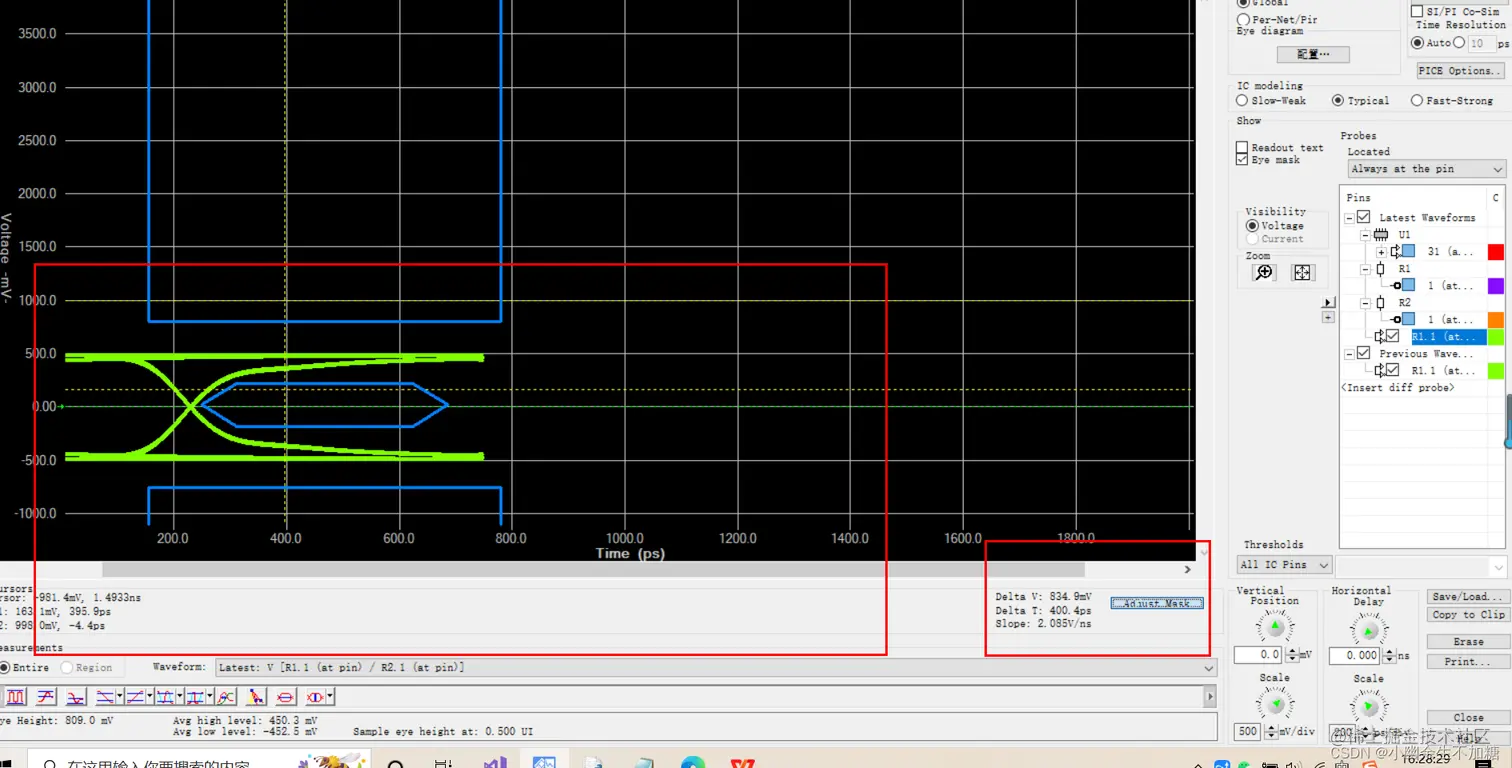Open dropdown arrow beside last eye measurement icon
The image size is (1512, 768).
pyautogui.click(x=330, y=697)
